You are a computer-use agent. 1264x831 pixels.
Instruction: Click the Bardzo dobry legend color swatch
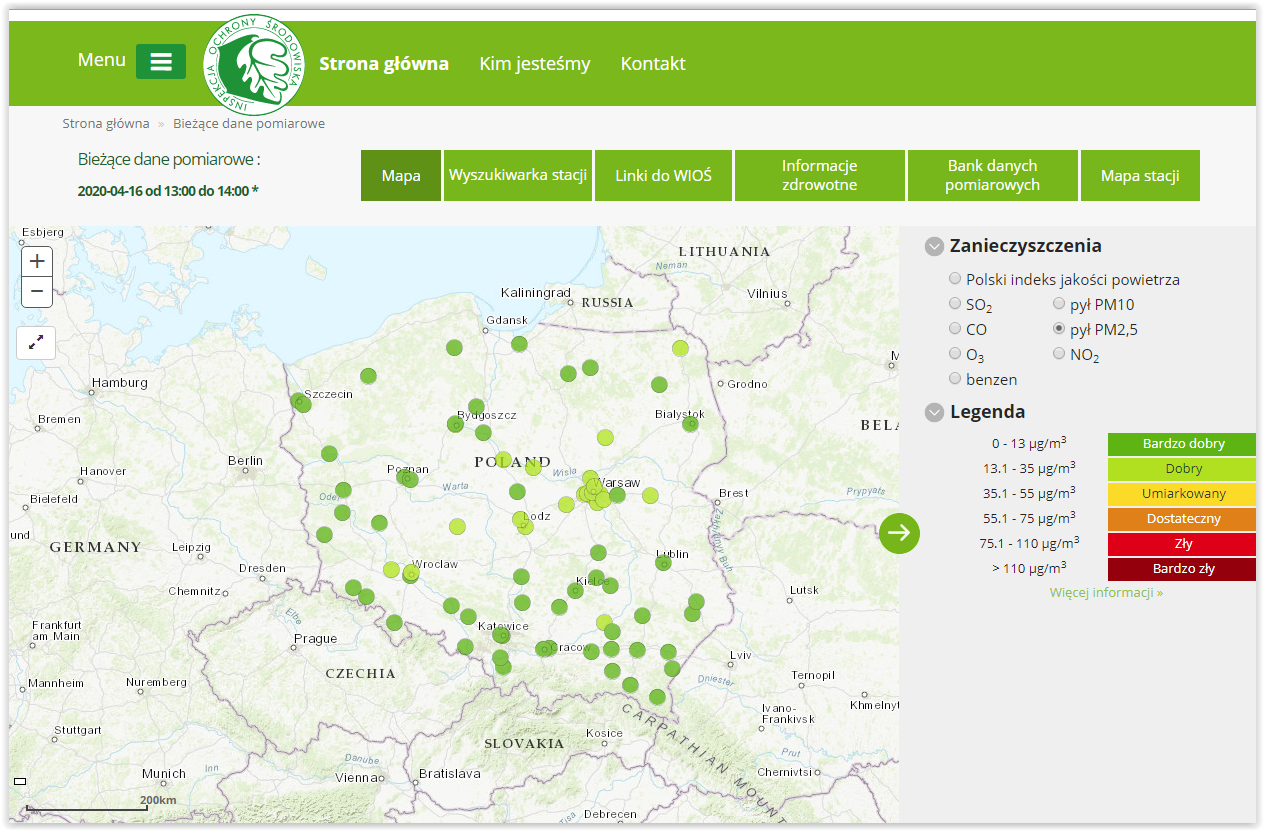pos(1181,444)
